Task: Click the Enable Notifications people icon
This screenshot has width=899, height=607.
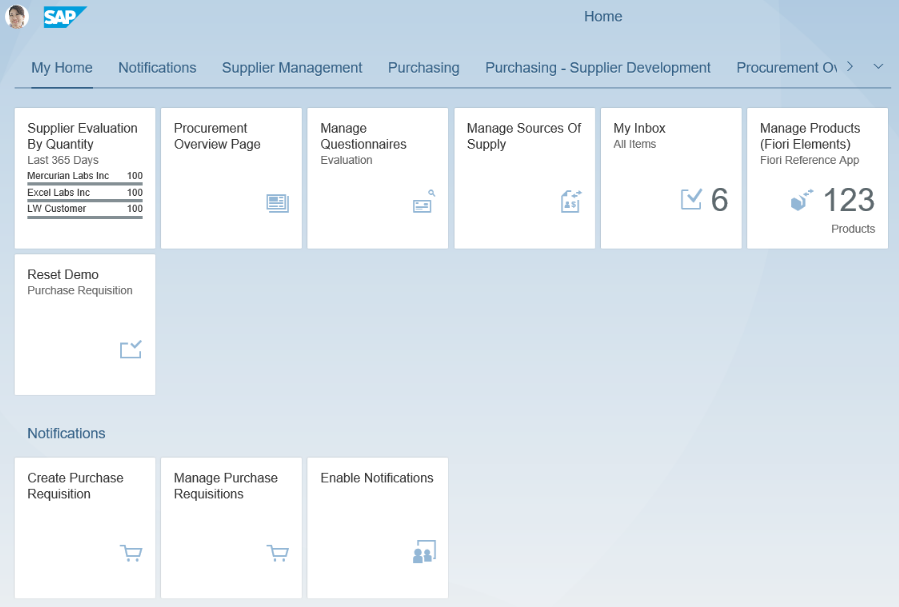Action: 424,552
